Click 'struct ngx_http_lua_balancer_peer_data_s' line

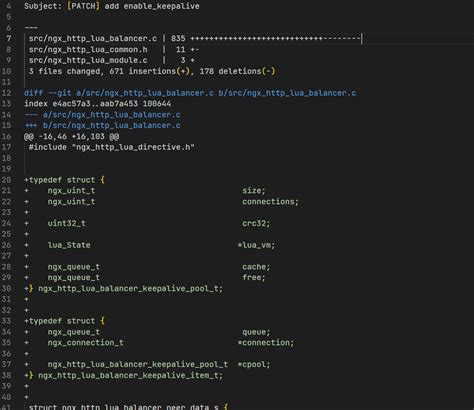(128, 407)
